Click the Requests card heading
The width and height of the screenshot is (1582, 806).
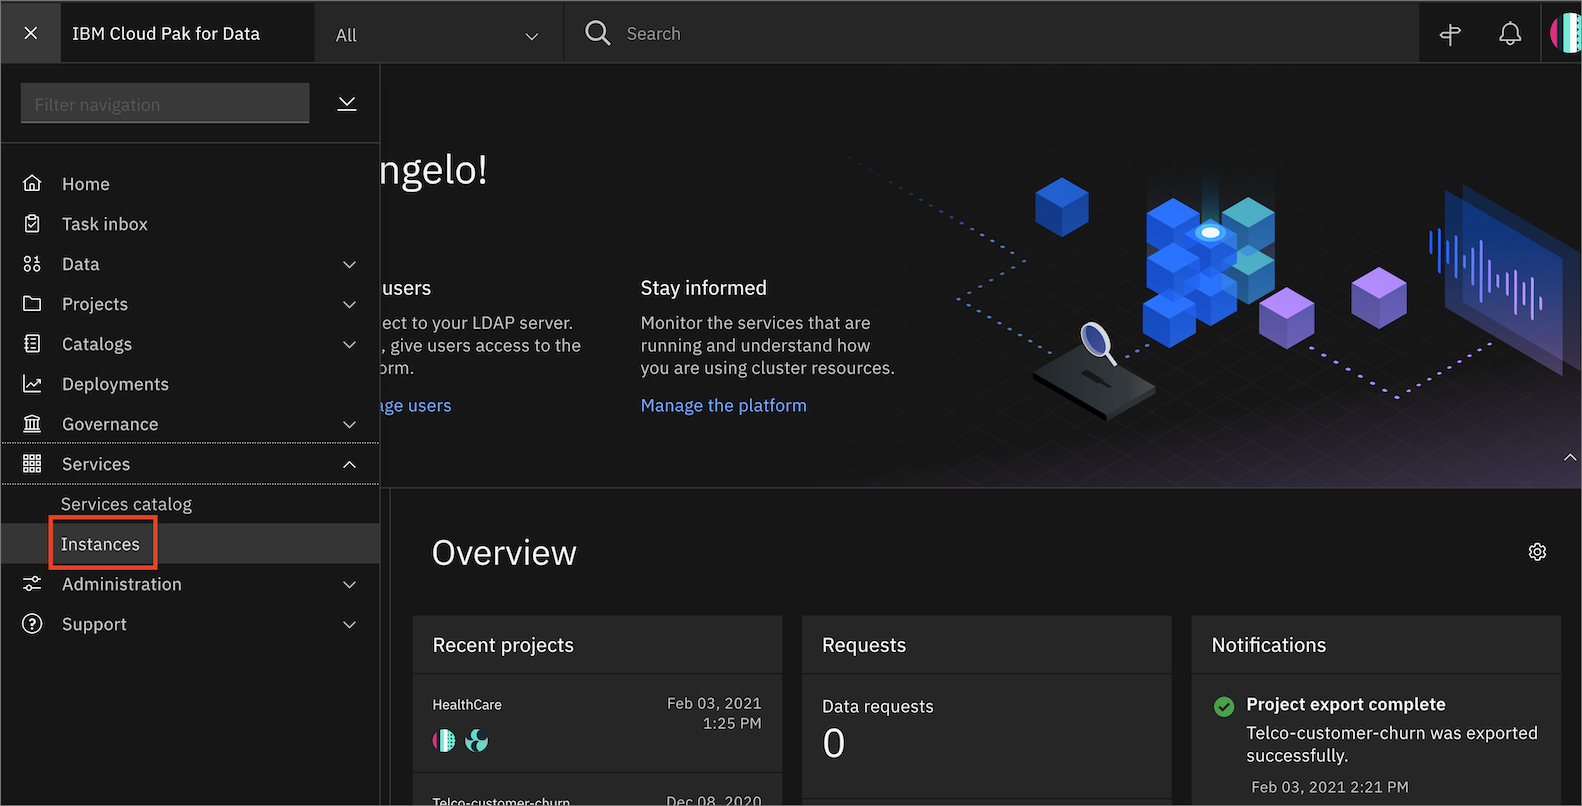(864, 645)
